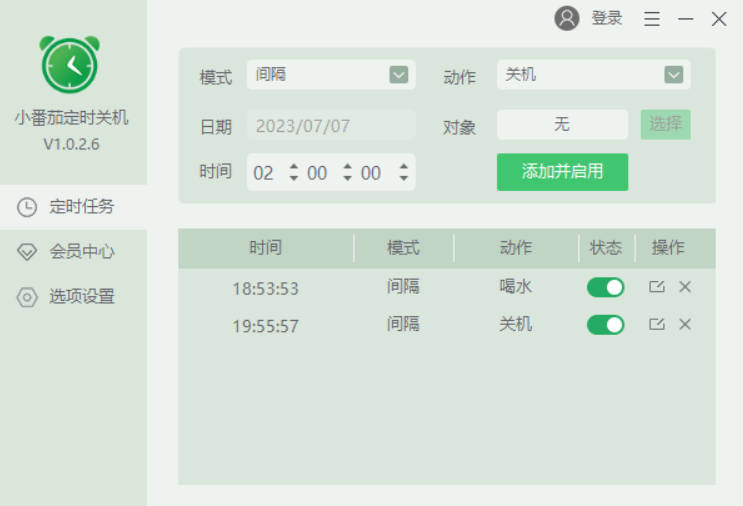The height and width of the screenshot is (506, 743).
Task: Click the 模式 column header
Action: click(403, 248)
